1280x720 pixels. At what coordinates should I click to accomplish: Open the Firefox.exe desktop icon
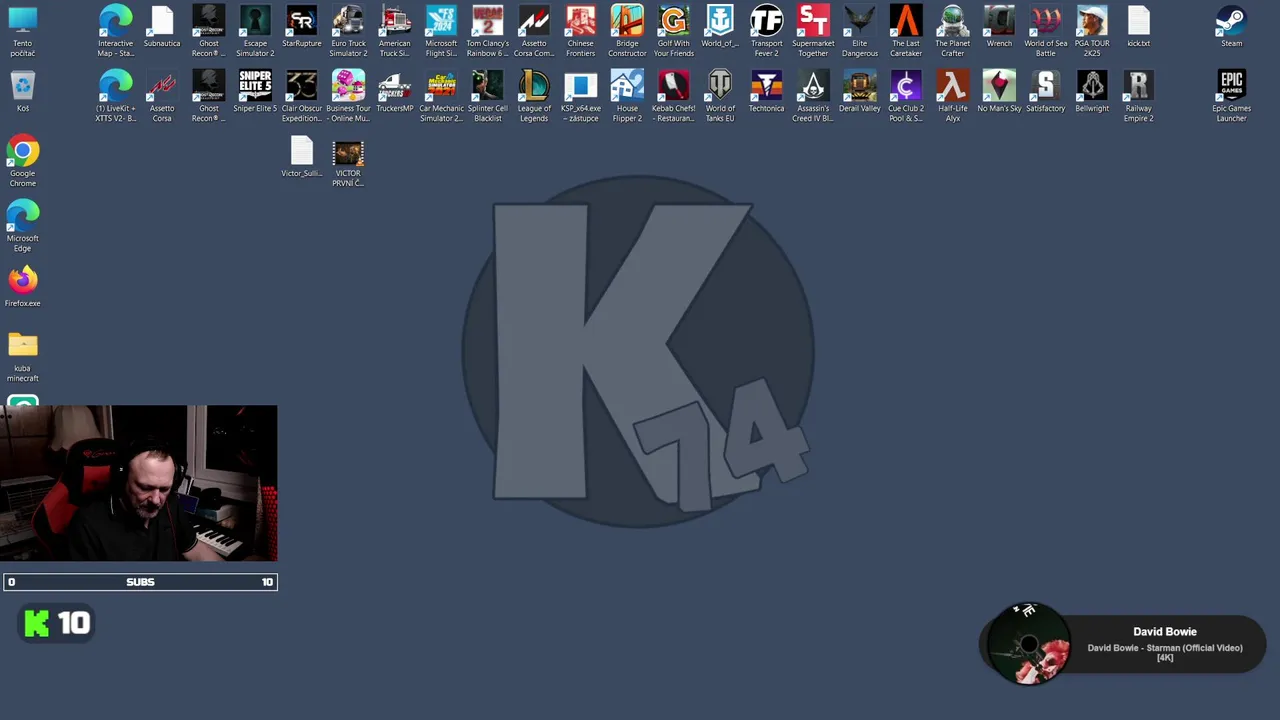22,287
